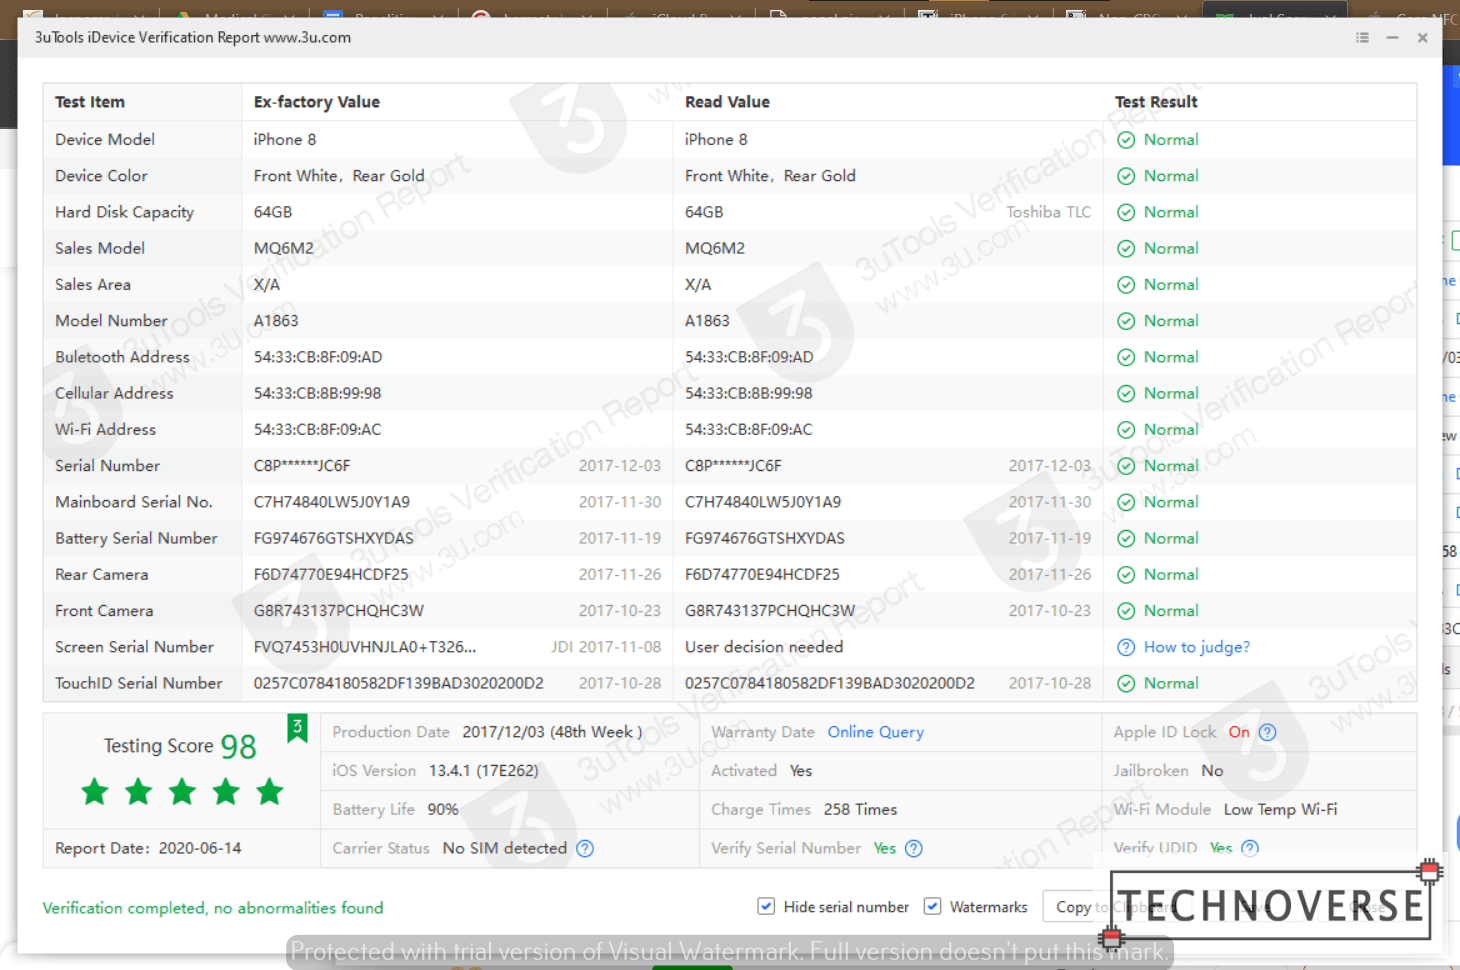Click green check icon in TouchID Serial Number row
Screen dimensions: 1460x970
click(1126, 683)
